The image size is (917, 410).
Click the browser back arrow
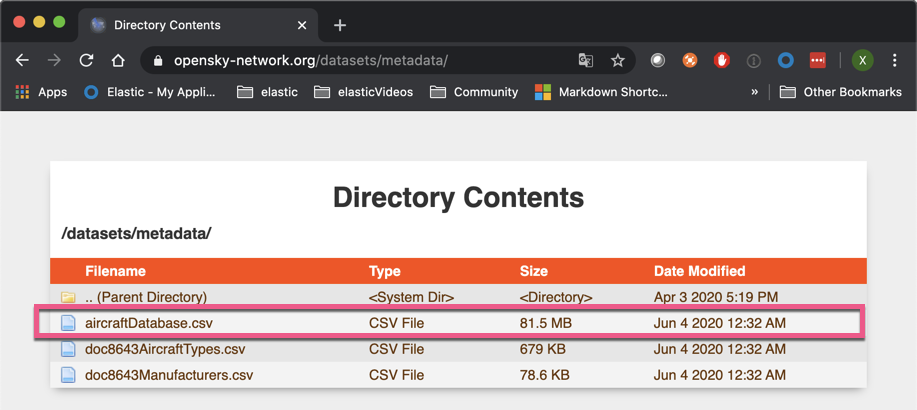click(x=23, y=60)
